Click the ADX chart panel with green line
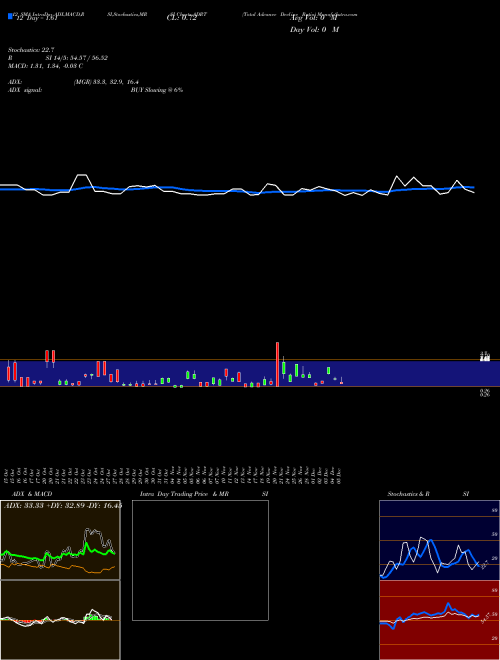The image size is (500, 660). click(x=60, y=540)
